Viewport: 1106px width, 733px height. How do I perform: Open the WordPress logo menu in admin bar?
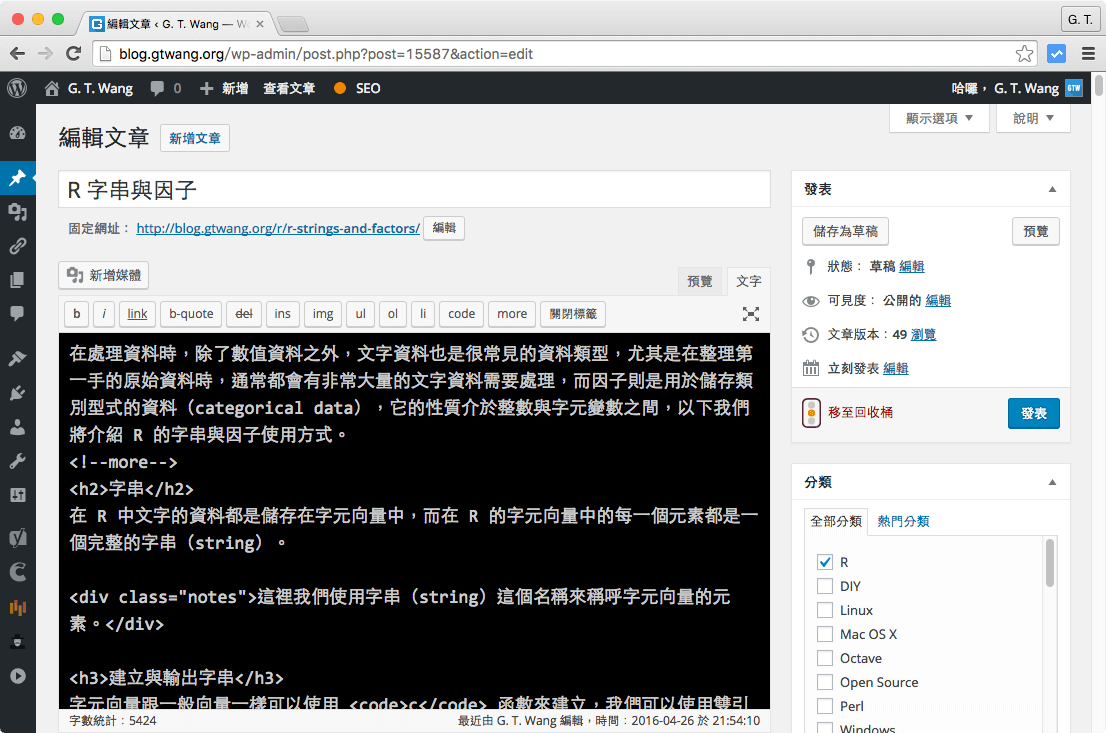point(17,88)
